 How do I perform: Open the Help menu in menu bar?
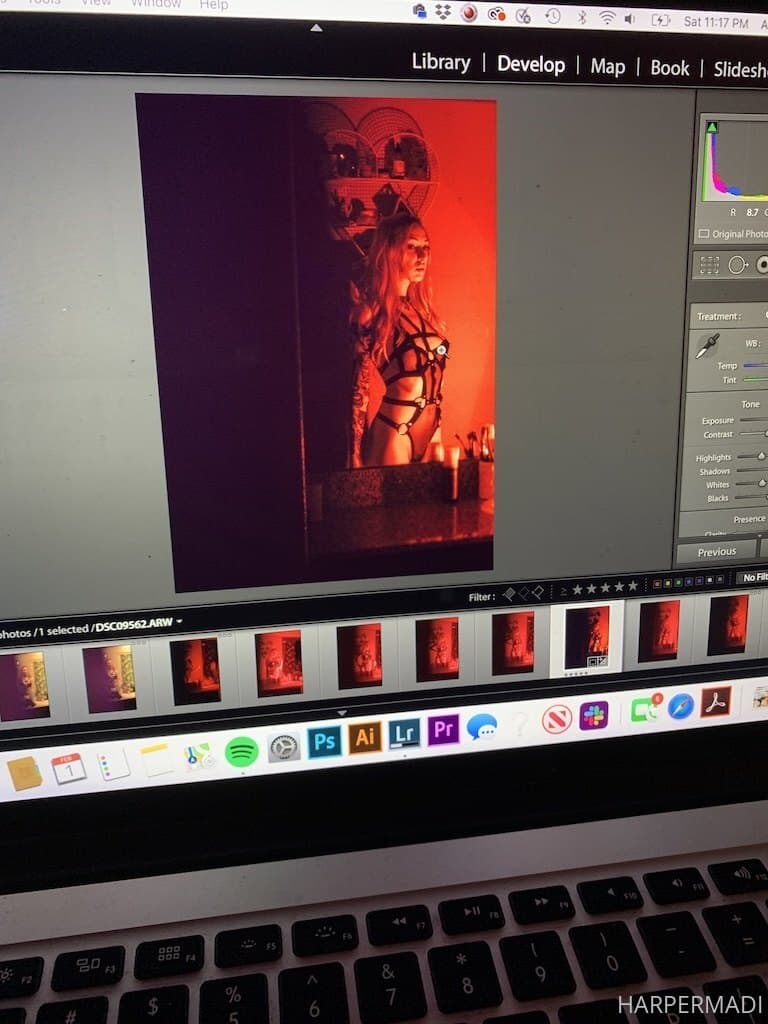[214, 5]
